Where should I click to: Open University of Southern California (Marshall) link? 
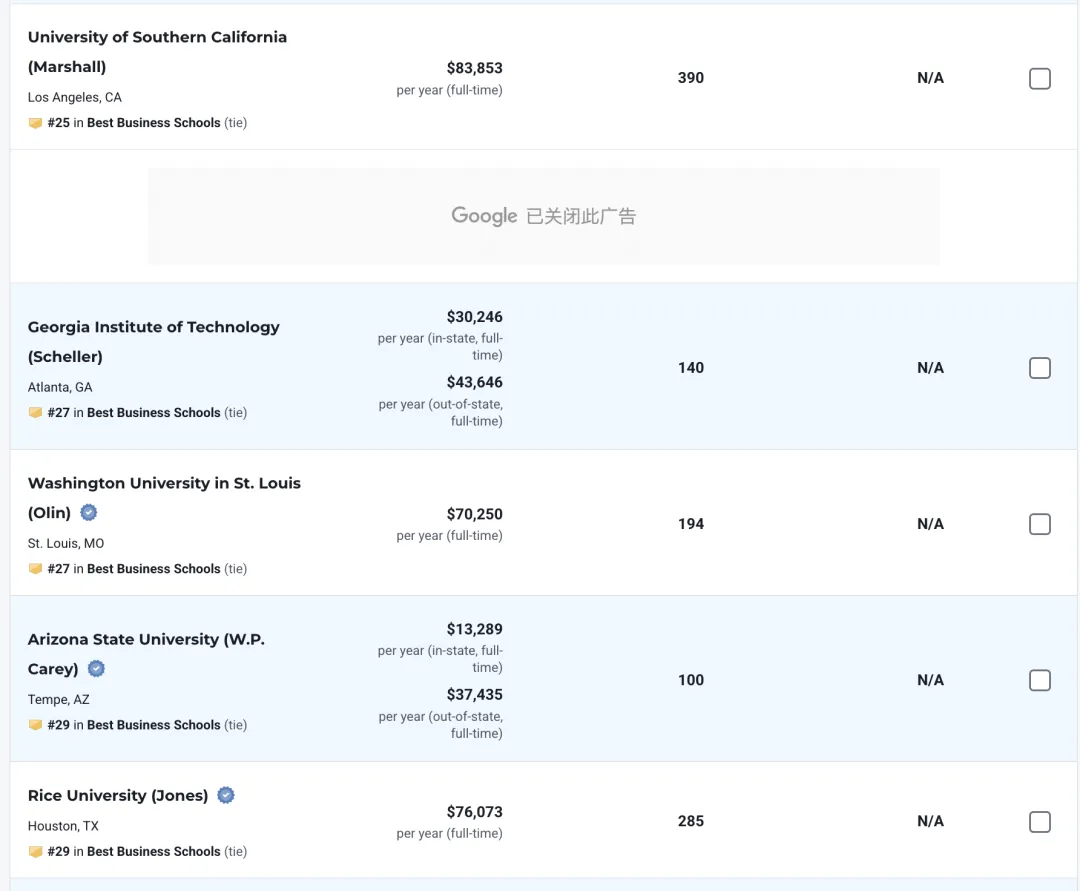[x=157, y=38]
